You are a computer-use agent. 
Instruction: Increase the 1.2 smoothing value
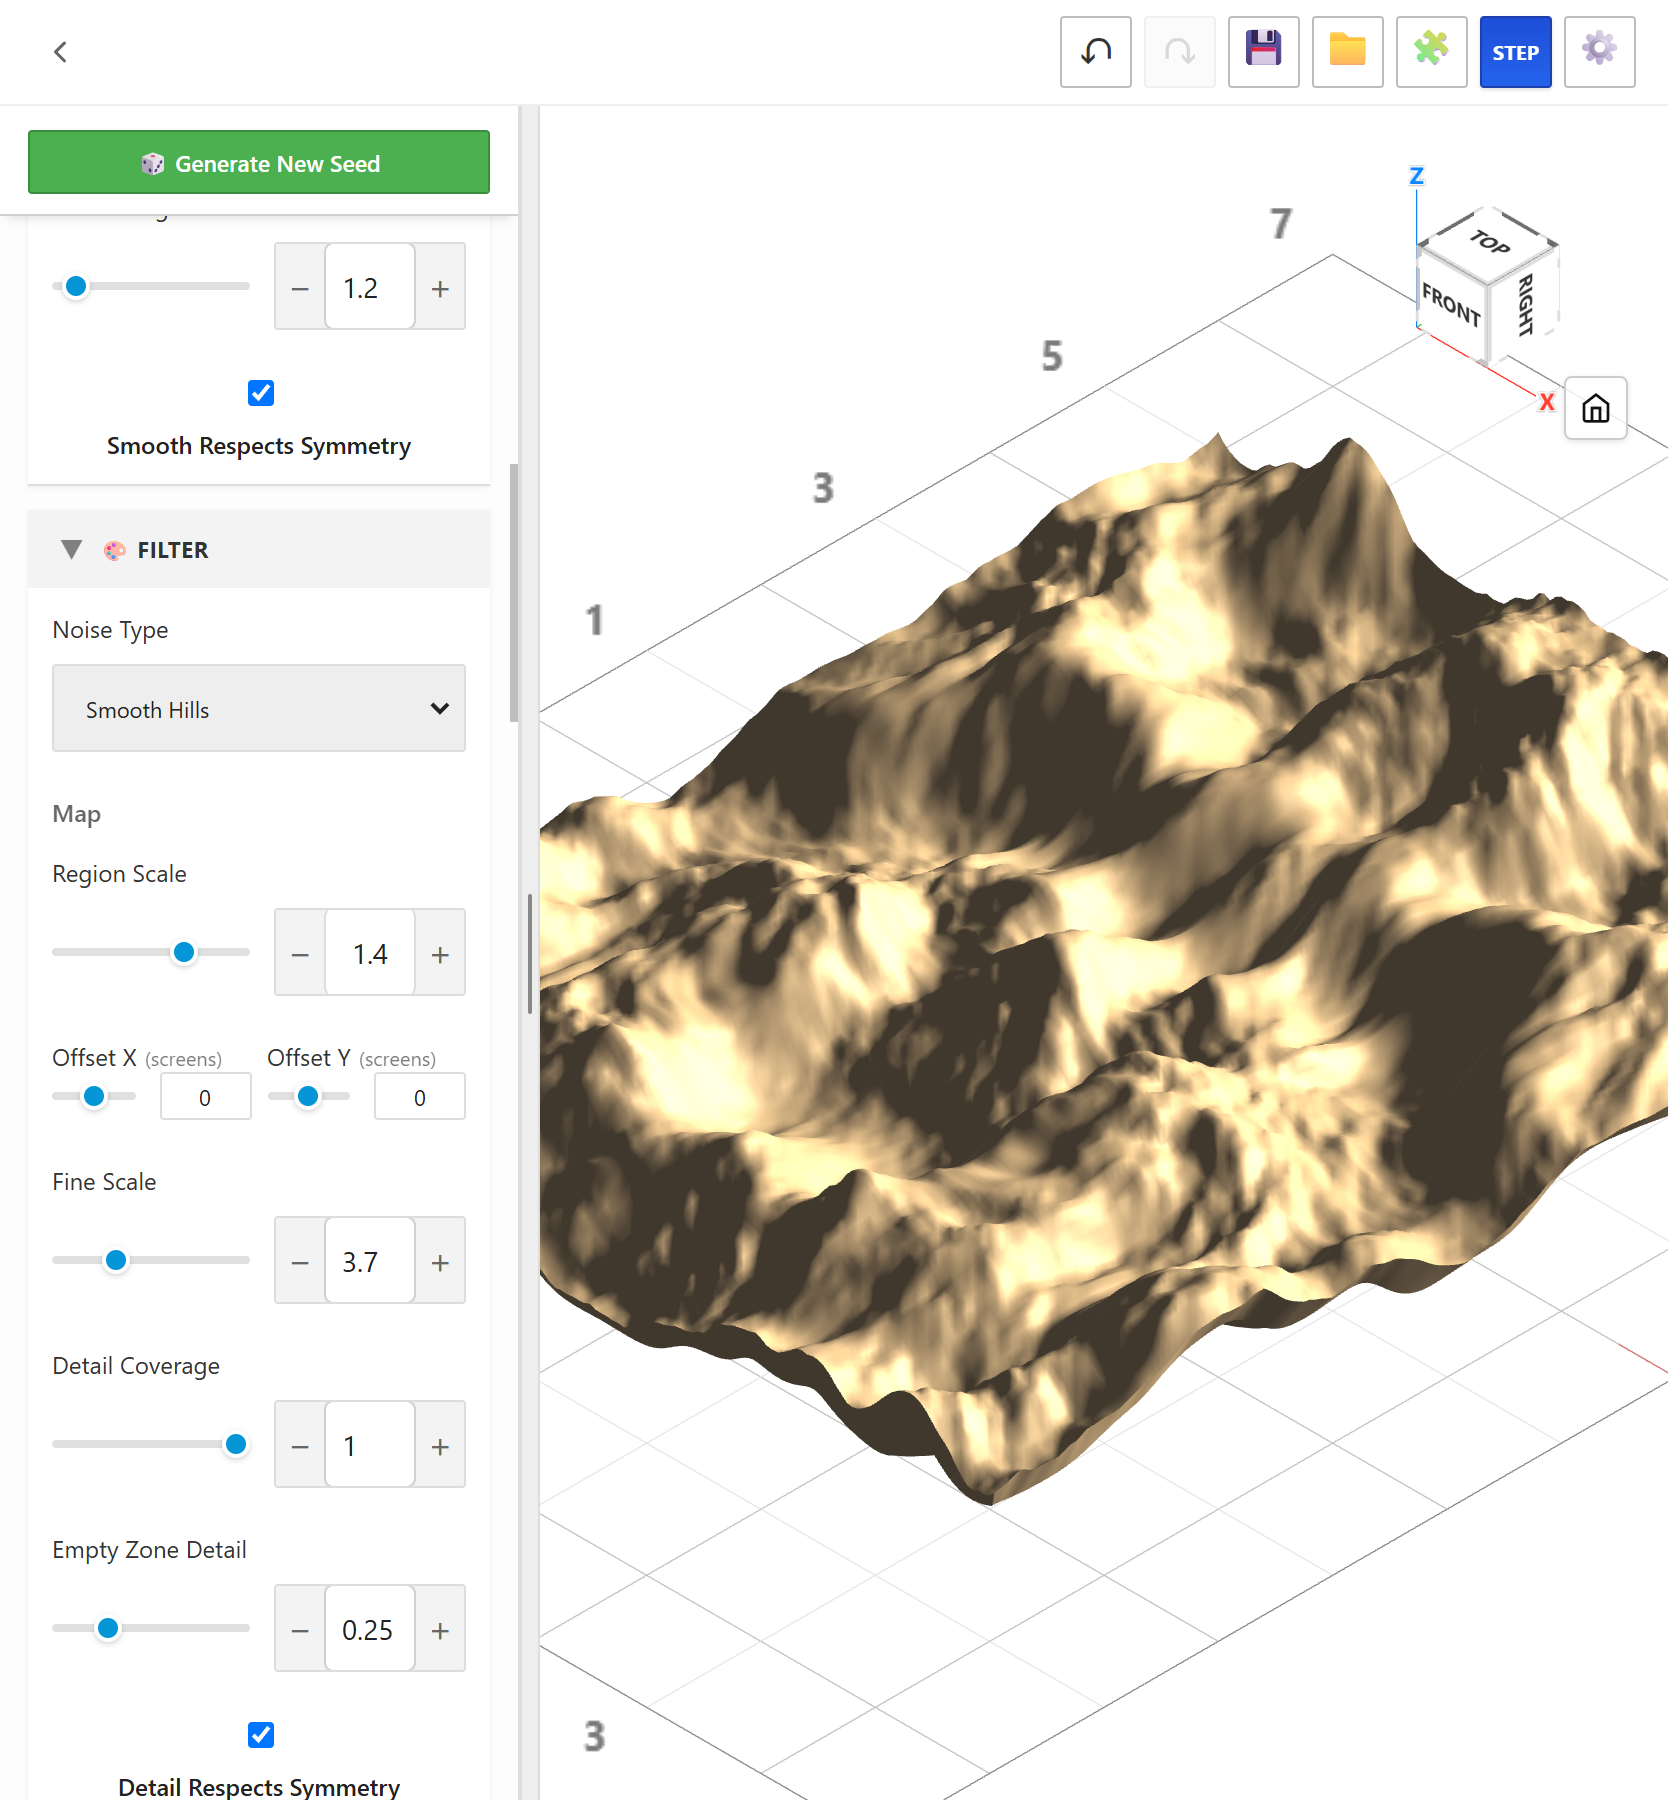coord(440,287)
